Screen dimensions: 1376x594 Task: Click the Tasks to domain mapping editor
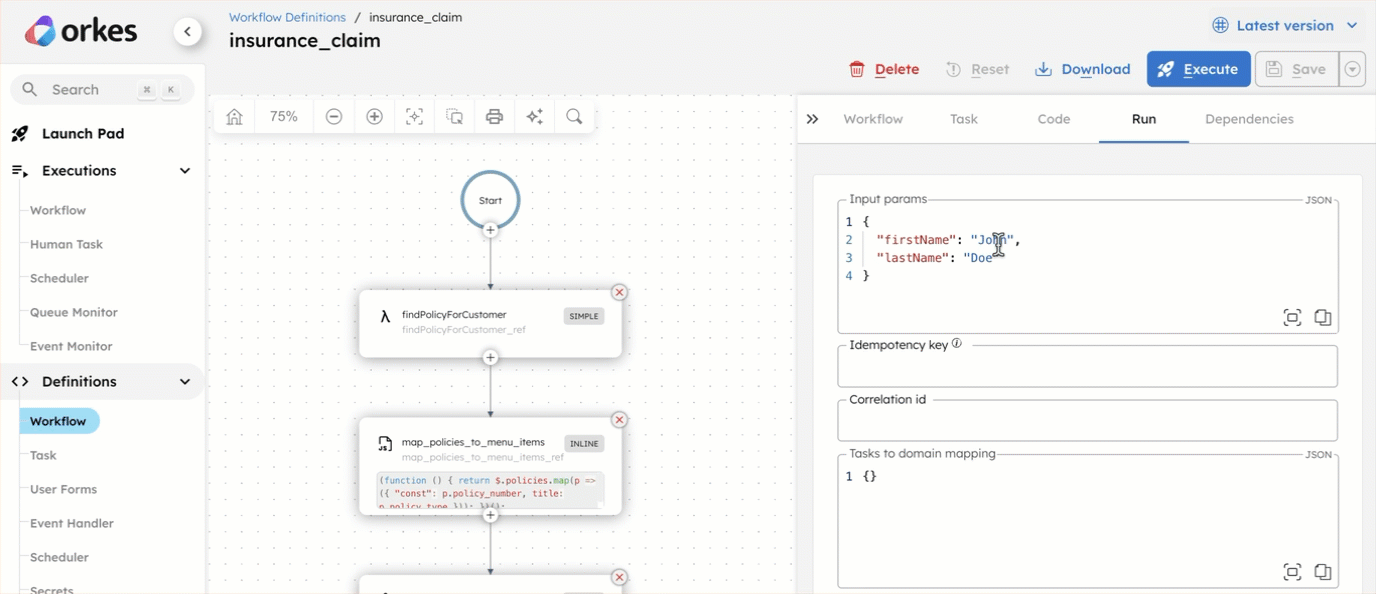(x=1087, y=521)
